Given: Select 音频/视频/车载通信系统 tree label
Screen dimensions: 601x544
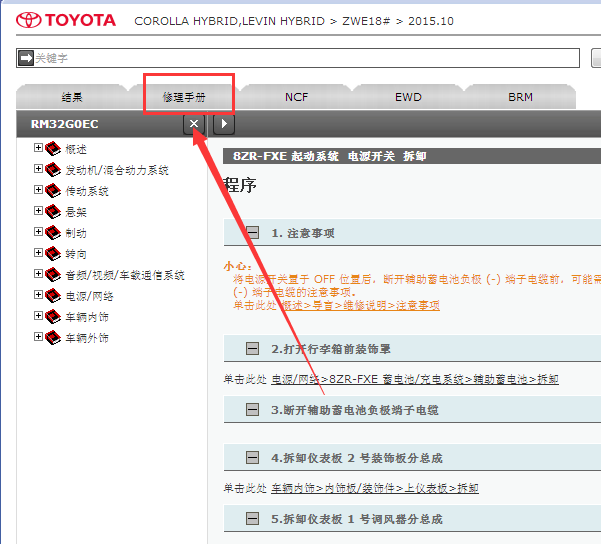Looking at the screenshot, I should pos(125,275).
